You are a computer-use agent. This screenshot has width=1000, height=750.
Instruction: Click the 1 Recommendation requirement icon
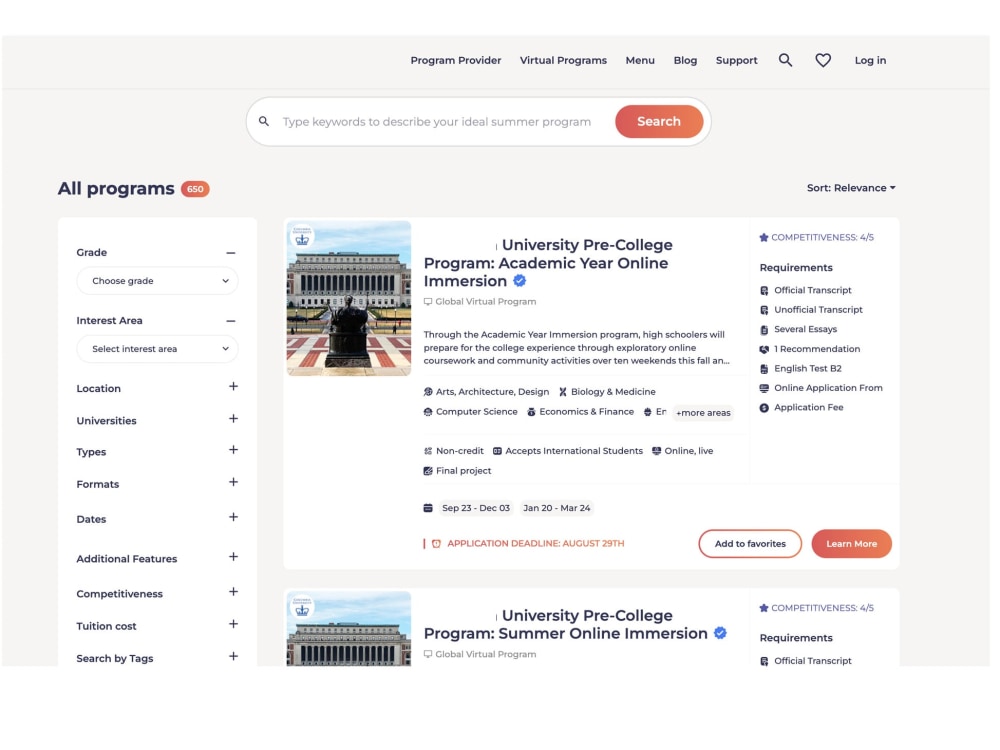tap(764, 349)
